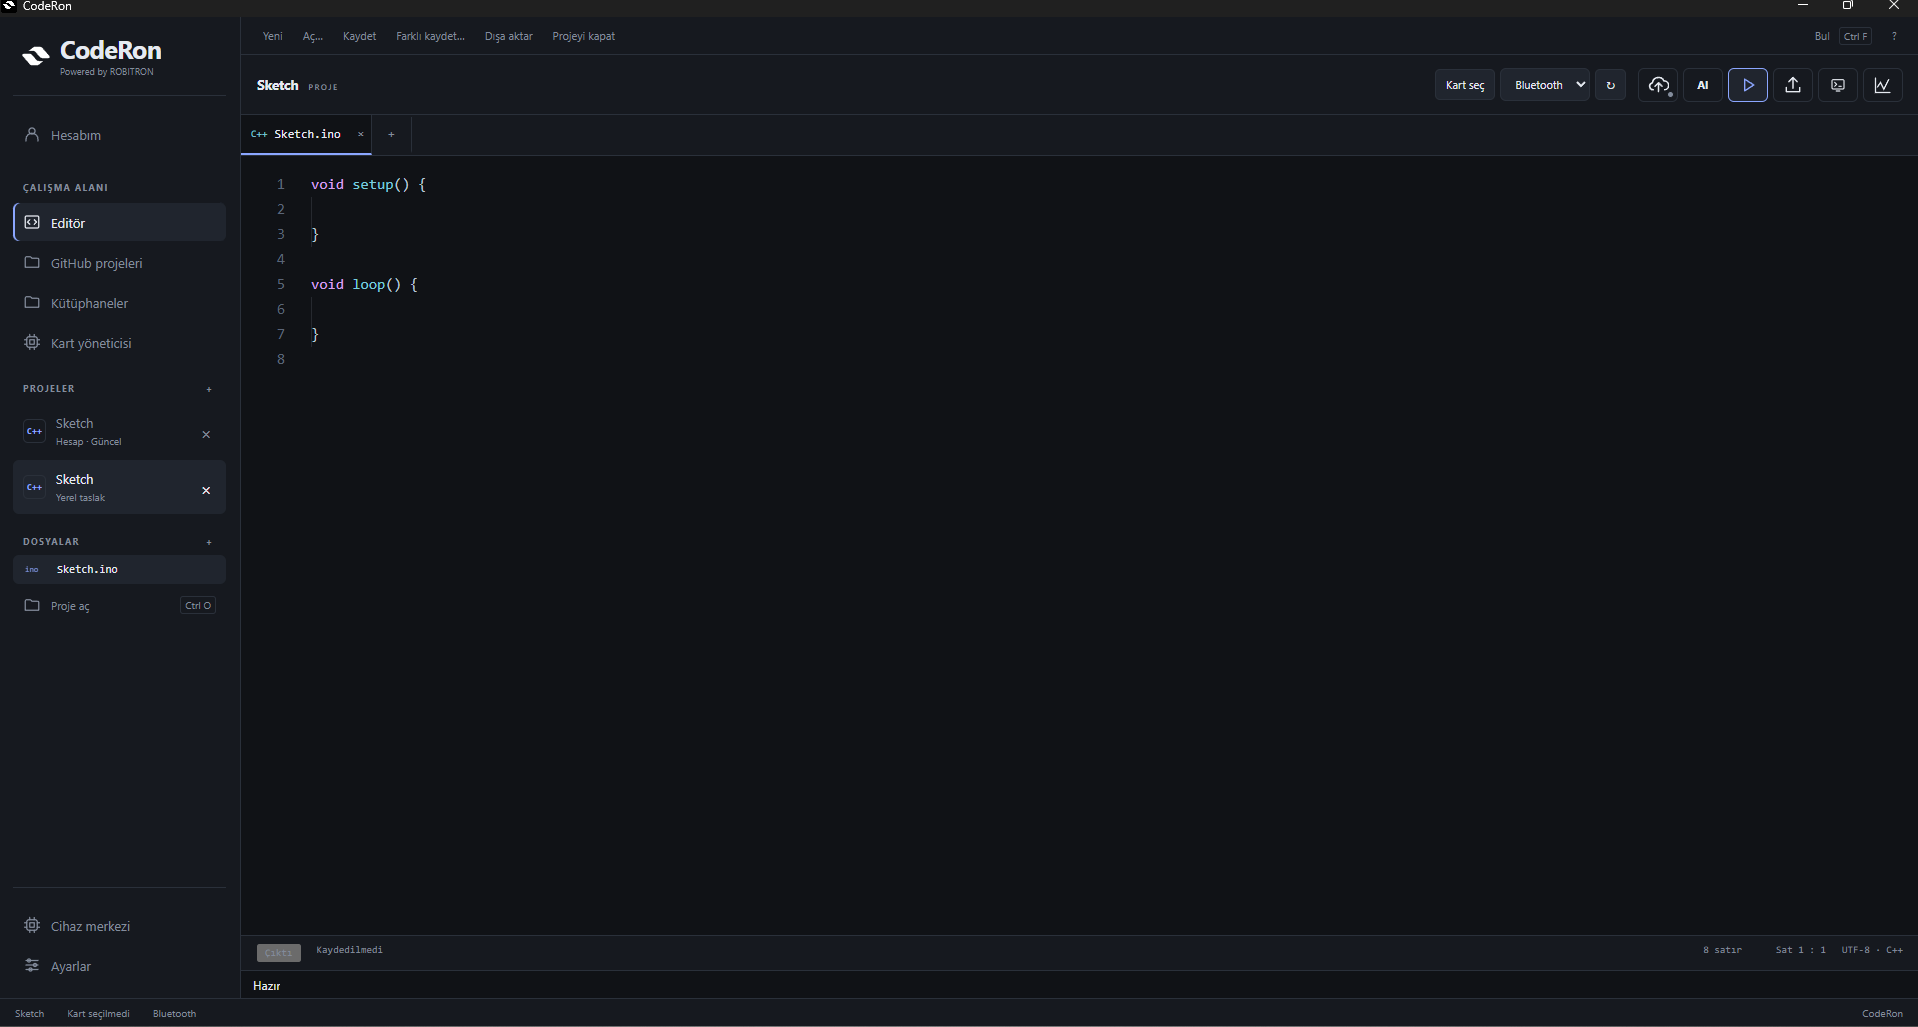Open GitHub projeleri folder
The image size is (1918, 1027).
tap(119, 263)
